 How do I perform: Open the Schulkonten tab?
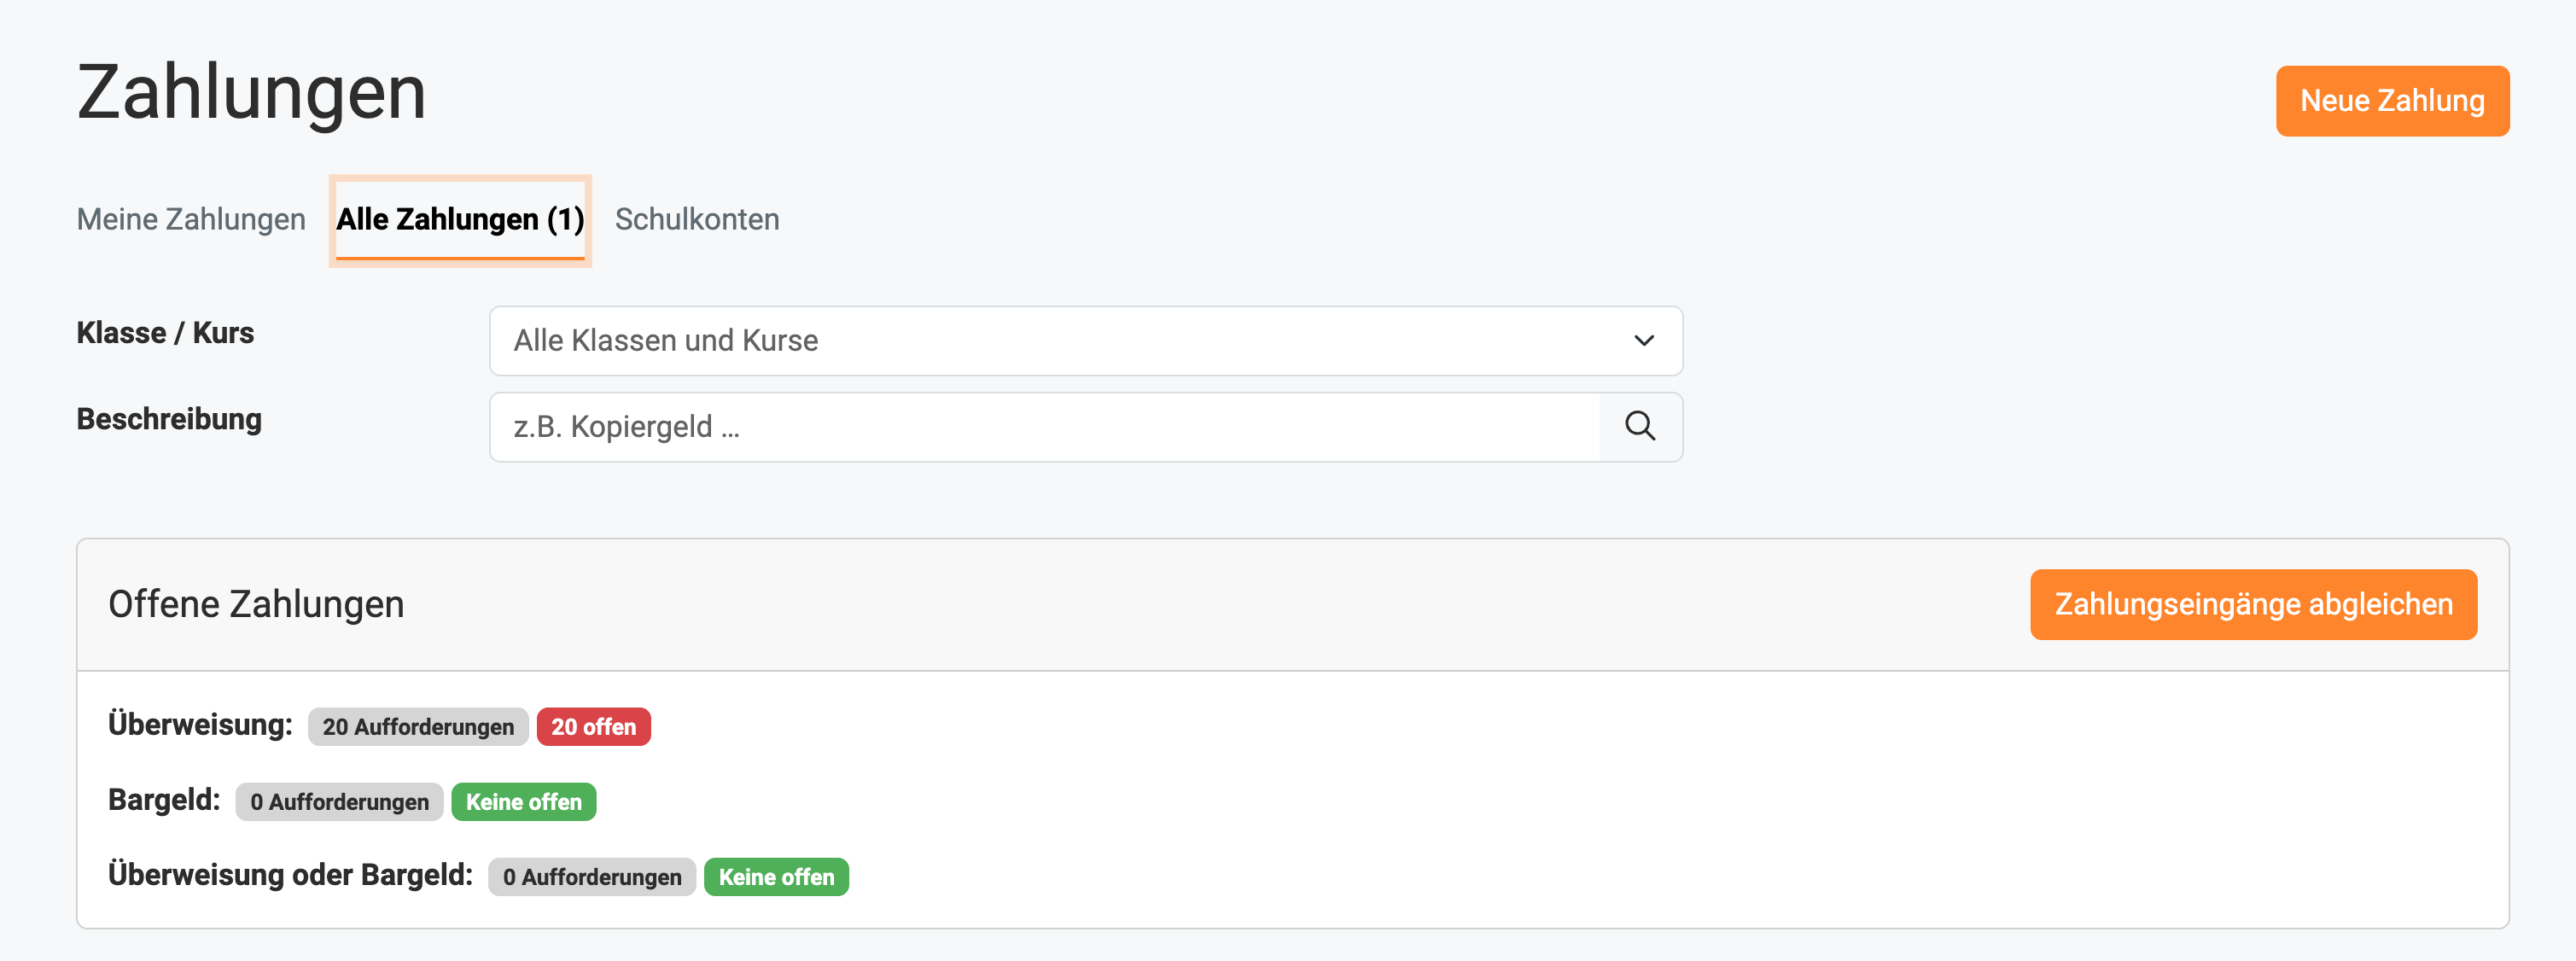coord(697,220)
